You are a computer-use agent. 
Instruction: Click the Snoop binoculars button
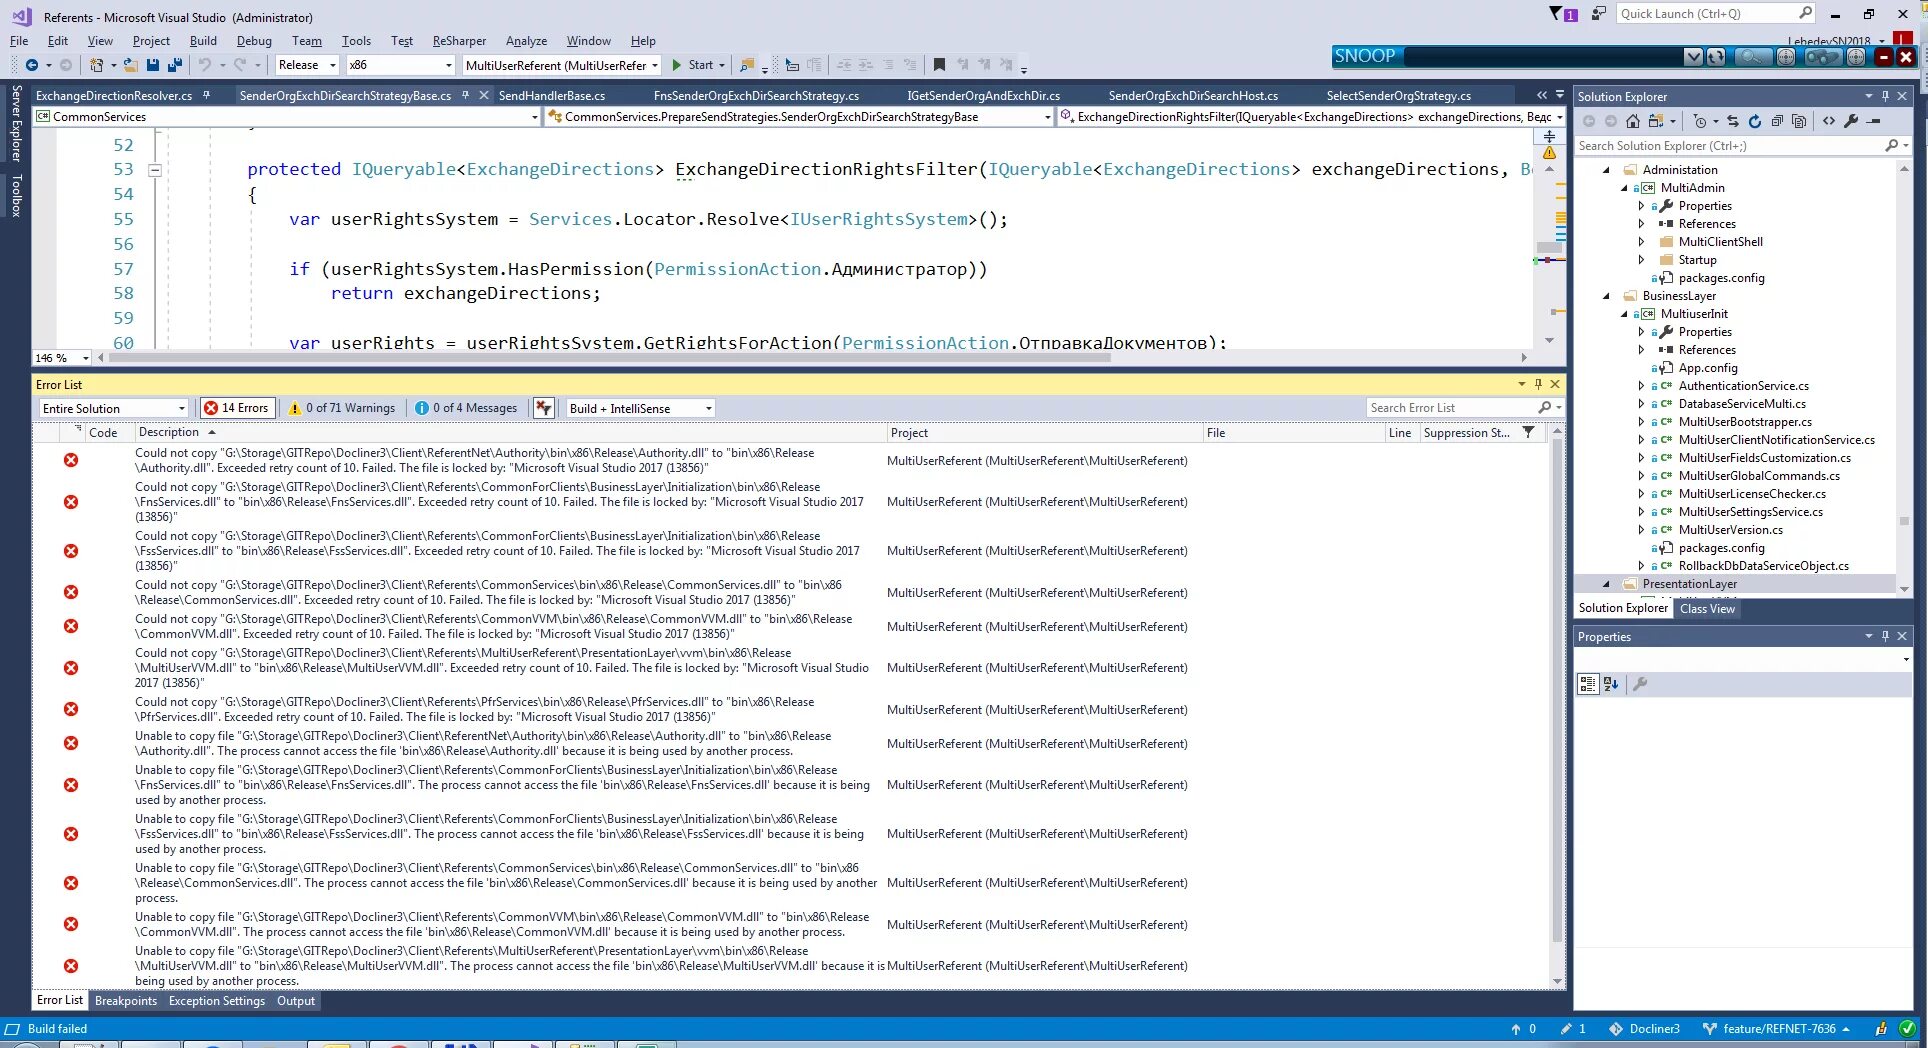pos(1821,57)
